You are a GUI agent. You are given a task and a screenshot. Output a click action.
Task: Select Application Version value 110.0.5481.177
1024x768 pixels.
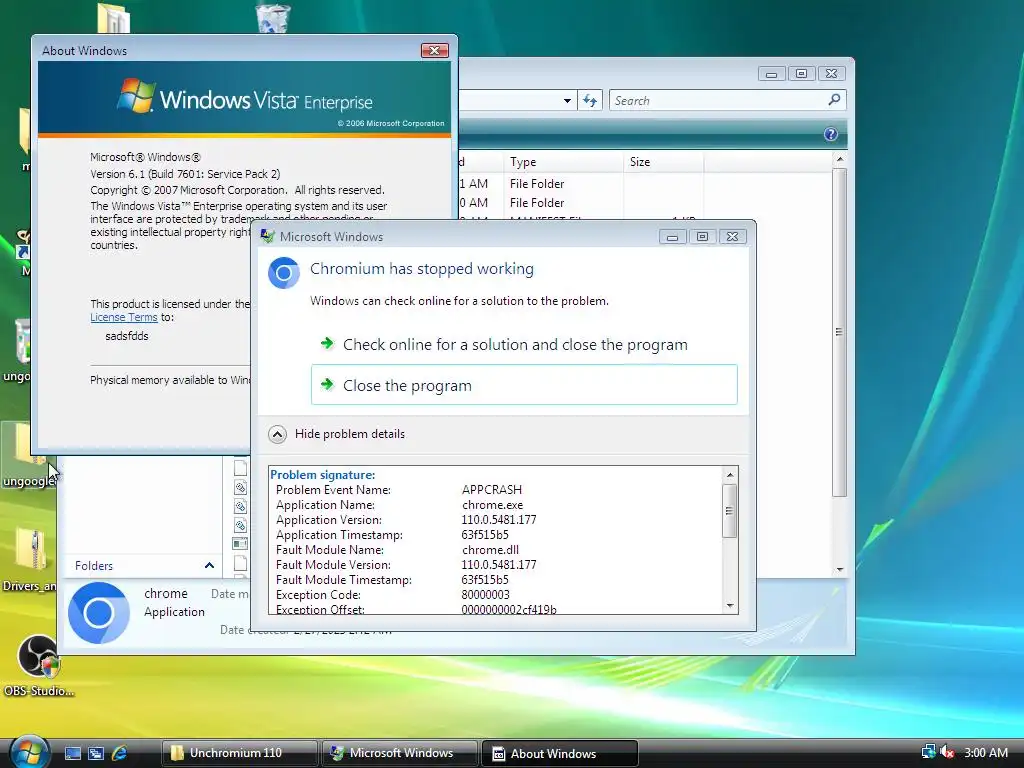(x=499, y=520)
